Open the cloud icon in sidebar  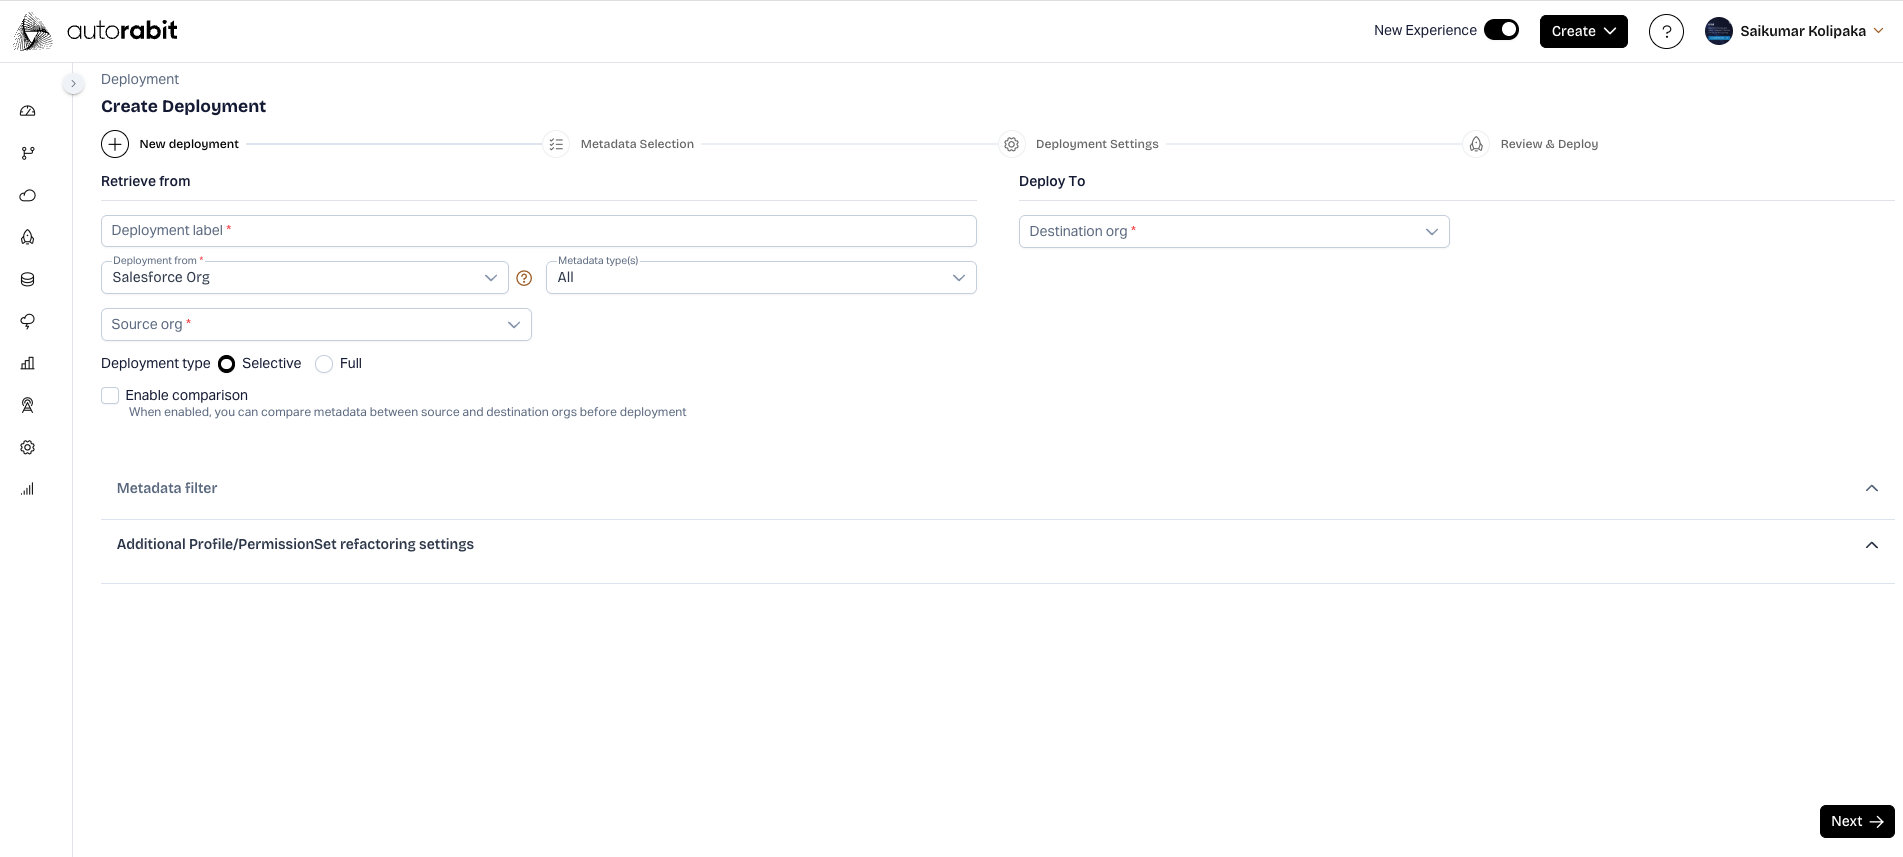(28, 195)
